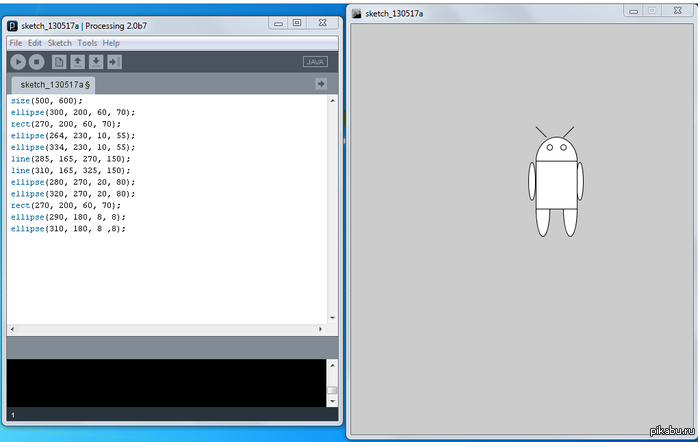Click the console's scroll up arrow
This screenshot has width=700, height=442.
point(332,365)
